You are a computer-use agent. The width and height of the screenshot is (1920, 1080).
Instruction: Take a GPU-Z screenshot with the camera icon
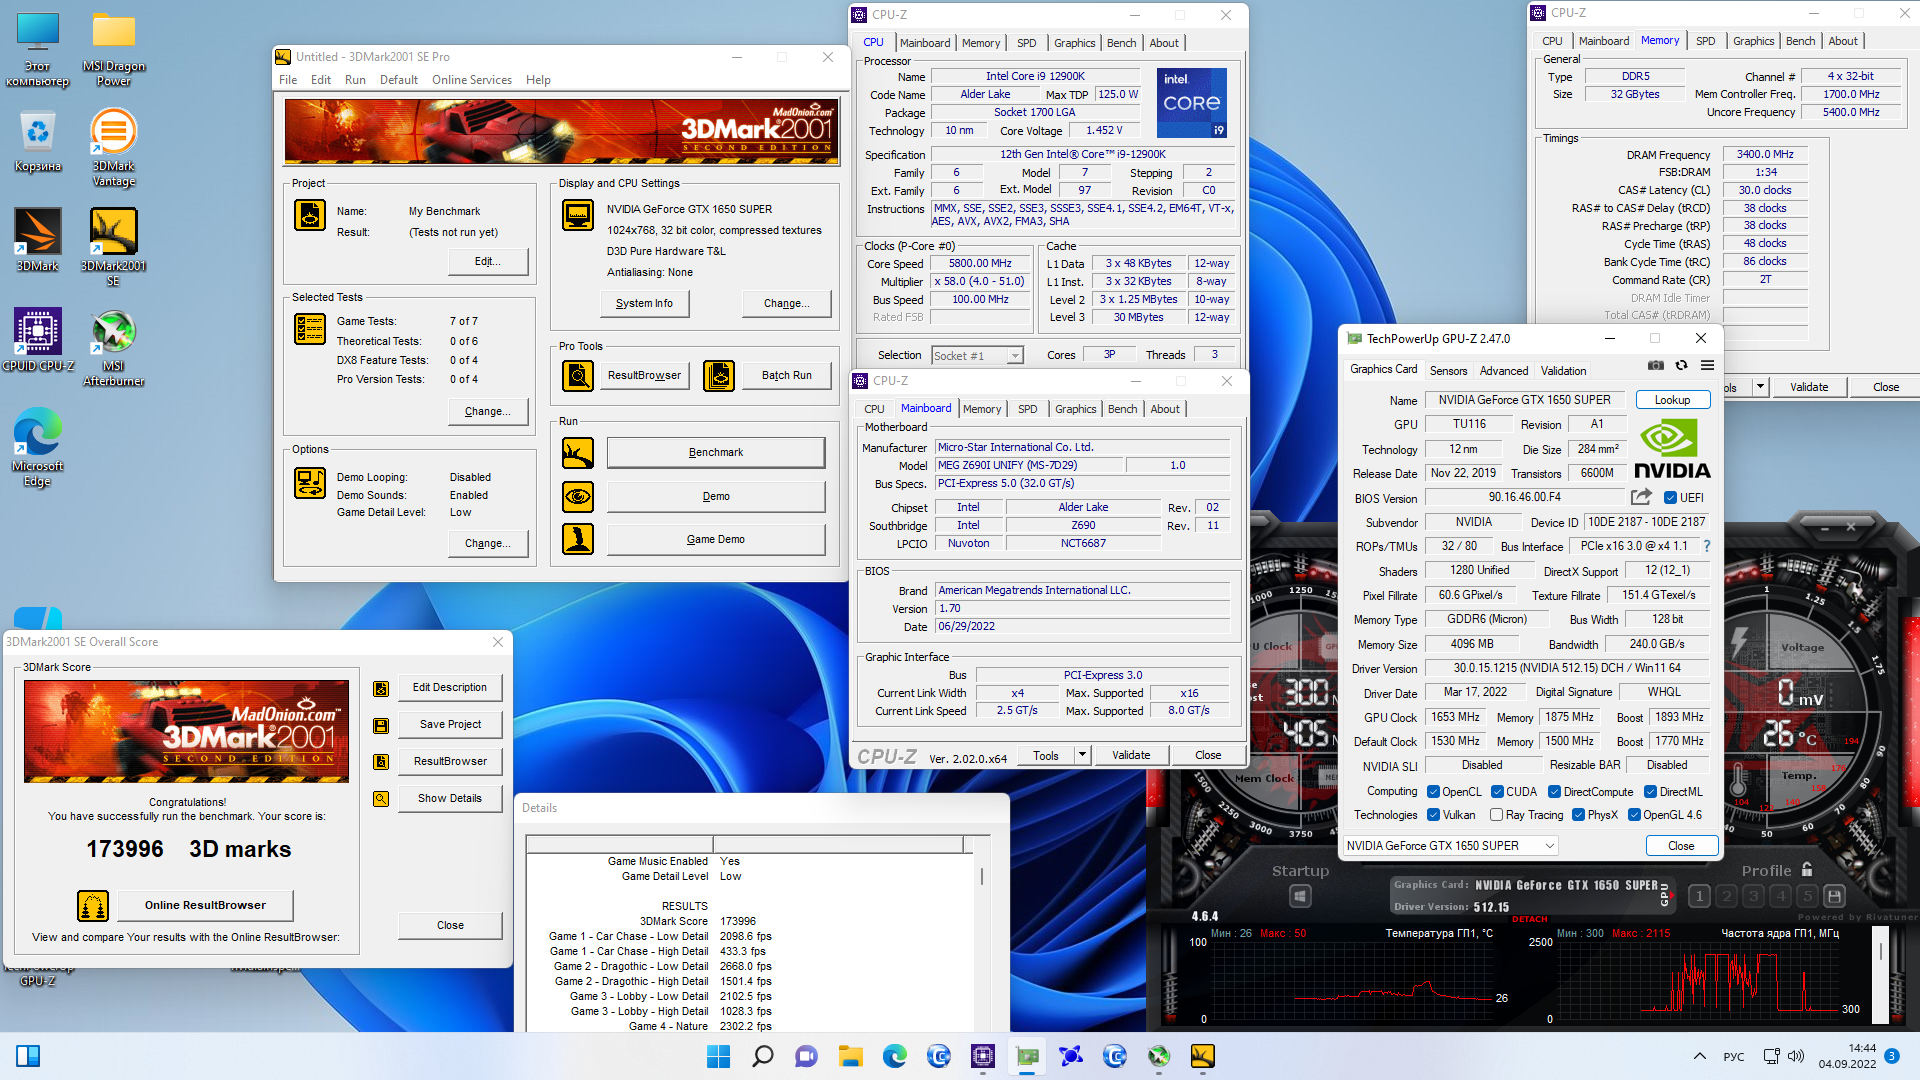click(1656, 366)
